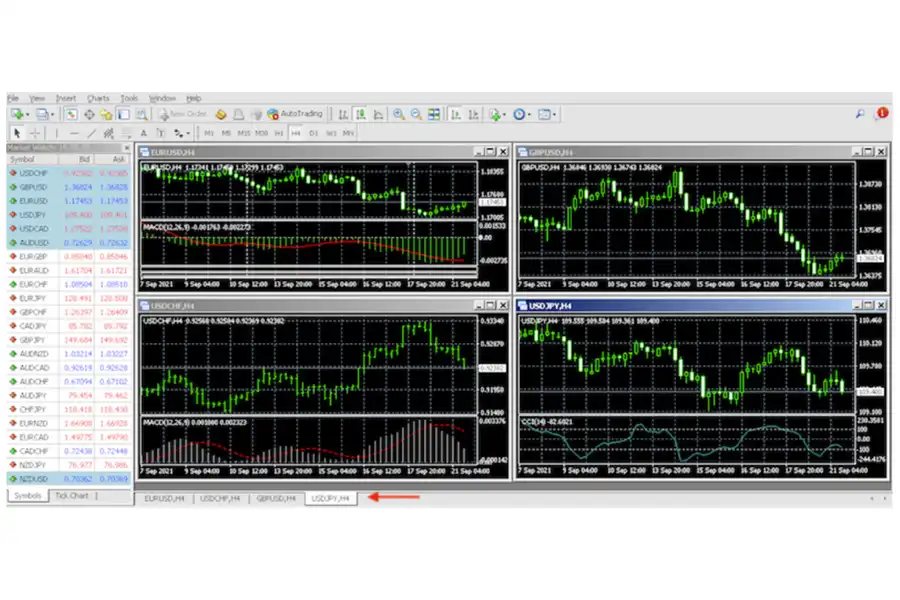Screen dimensions: 900x600
Task: Select the Trendline drawing tool
Action: (91, 133)
